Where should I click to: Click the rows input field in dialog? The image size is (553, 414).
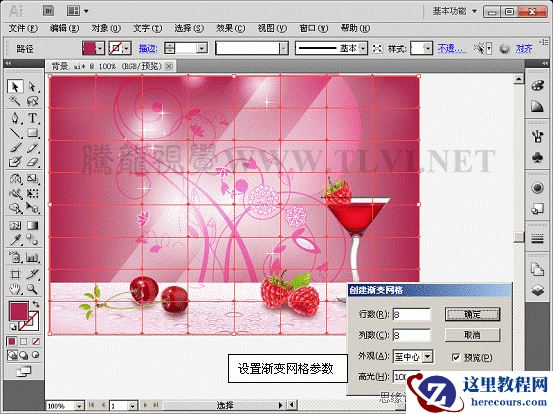coord(411,314)
